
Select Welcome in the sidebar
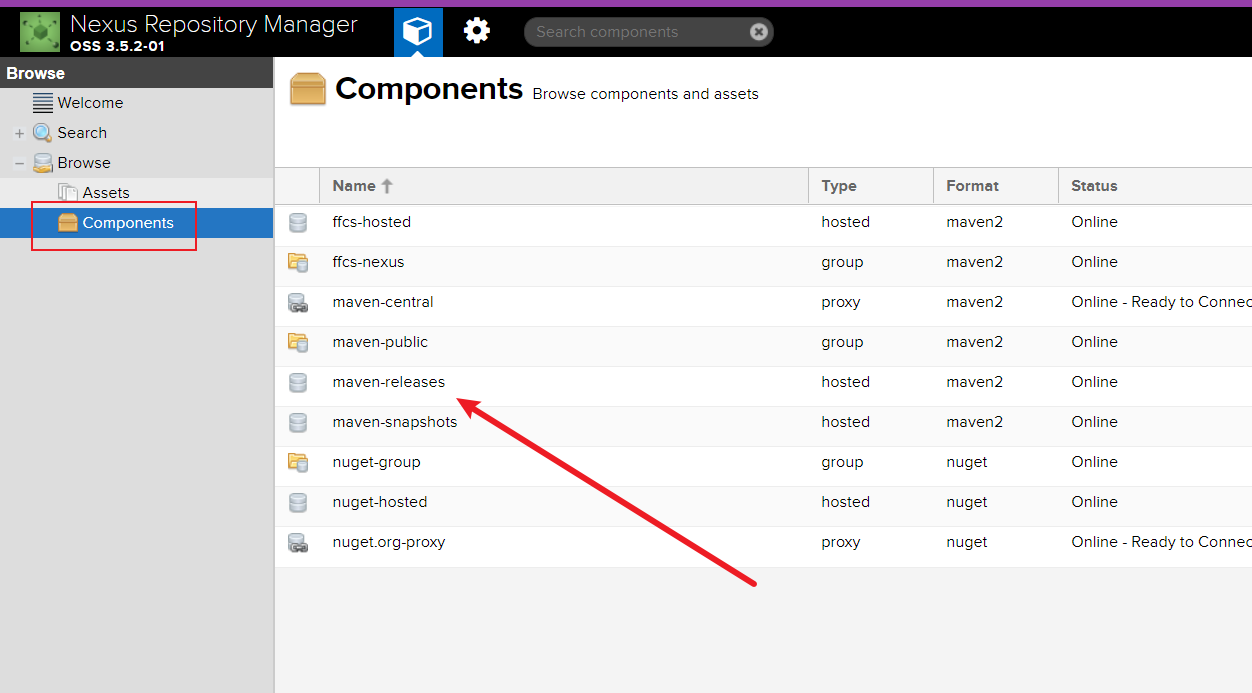(90, 103)
